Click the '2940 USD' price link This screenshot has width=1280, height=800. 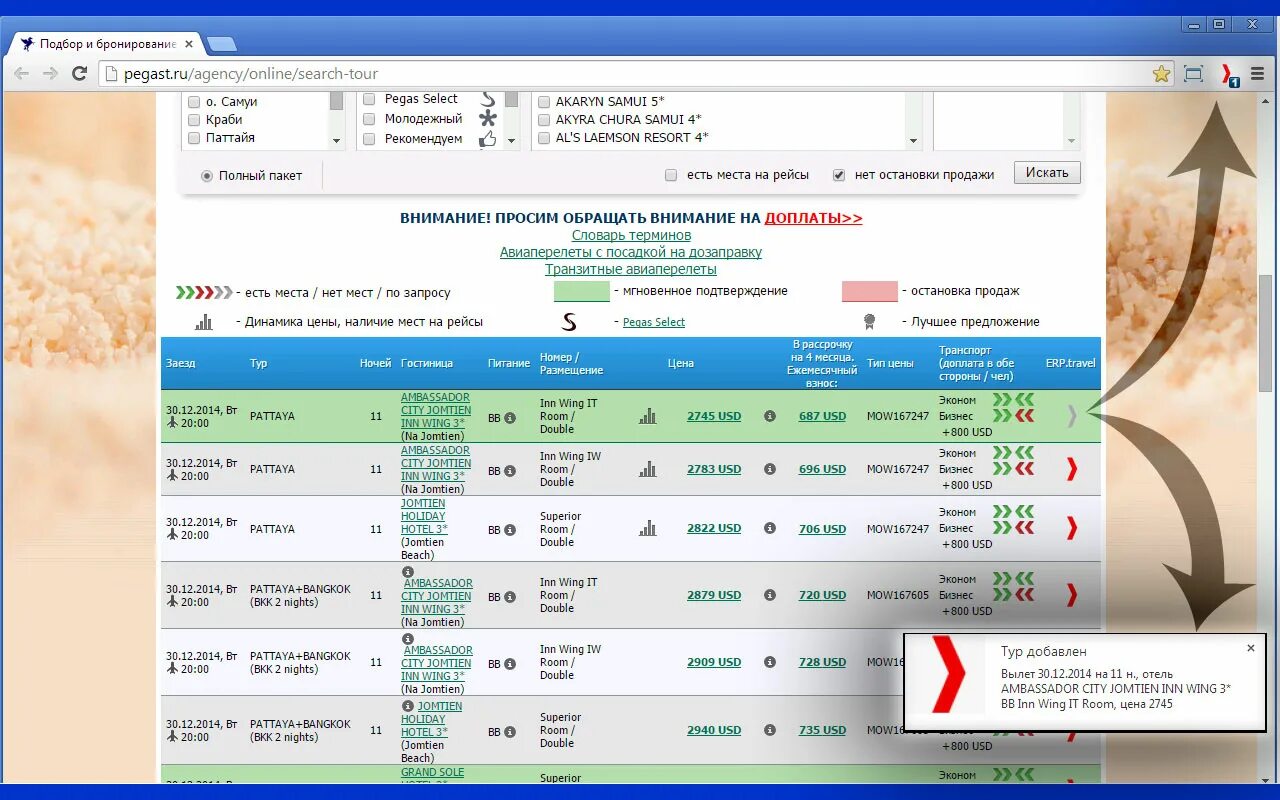[714, 730]
